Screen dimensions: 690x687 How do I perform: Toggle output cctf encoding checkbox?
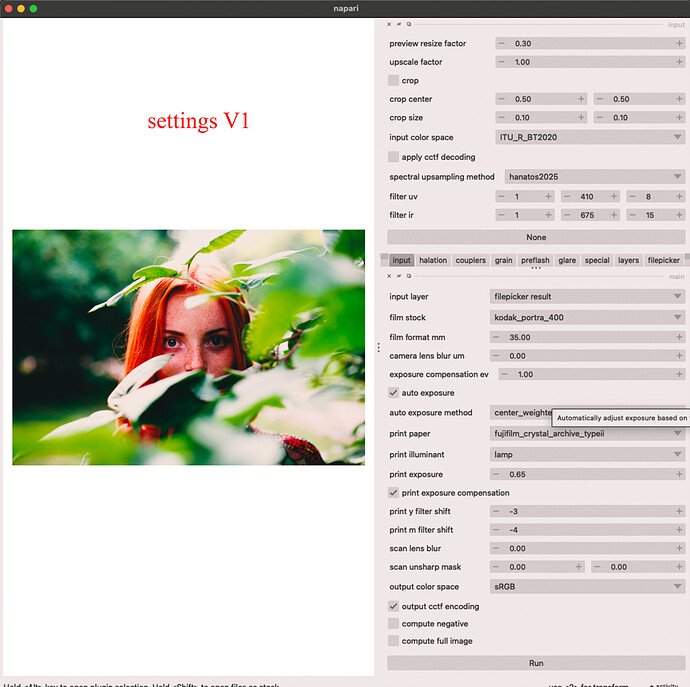pyautogui.click(x=393, y=606)
